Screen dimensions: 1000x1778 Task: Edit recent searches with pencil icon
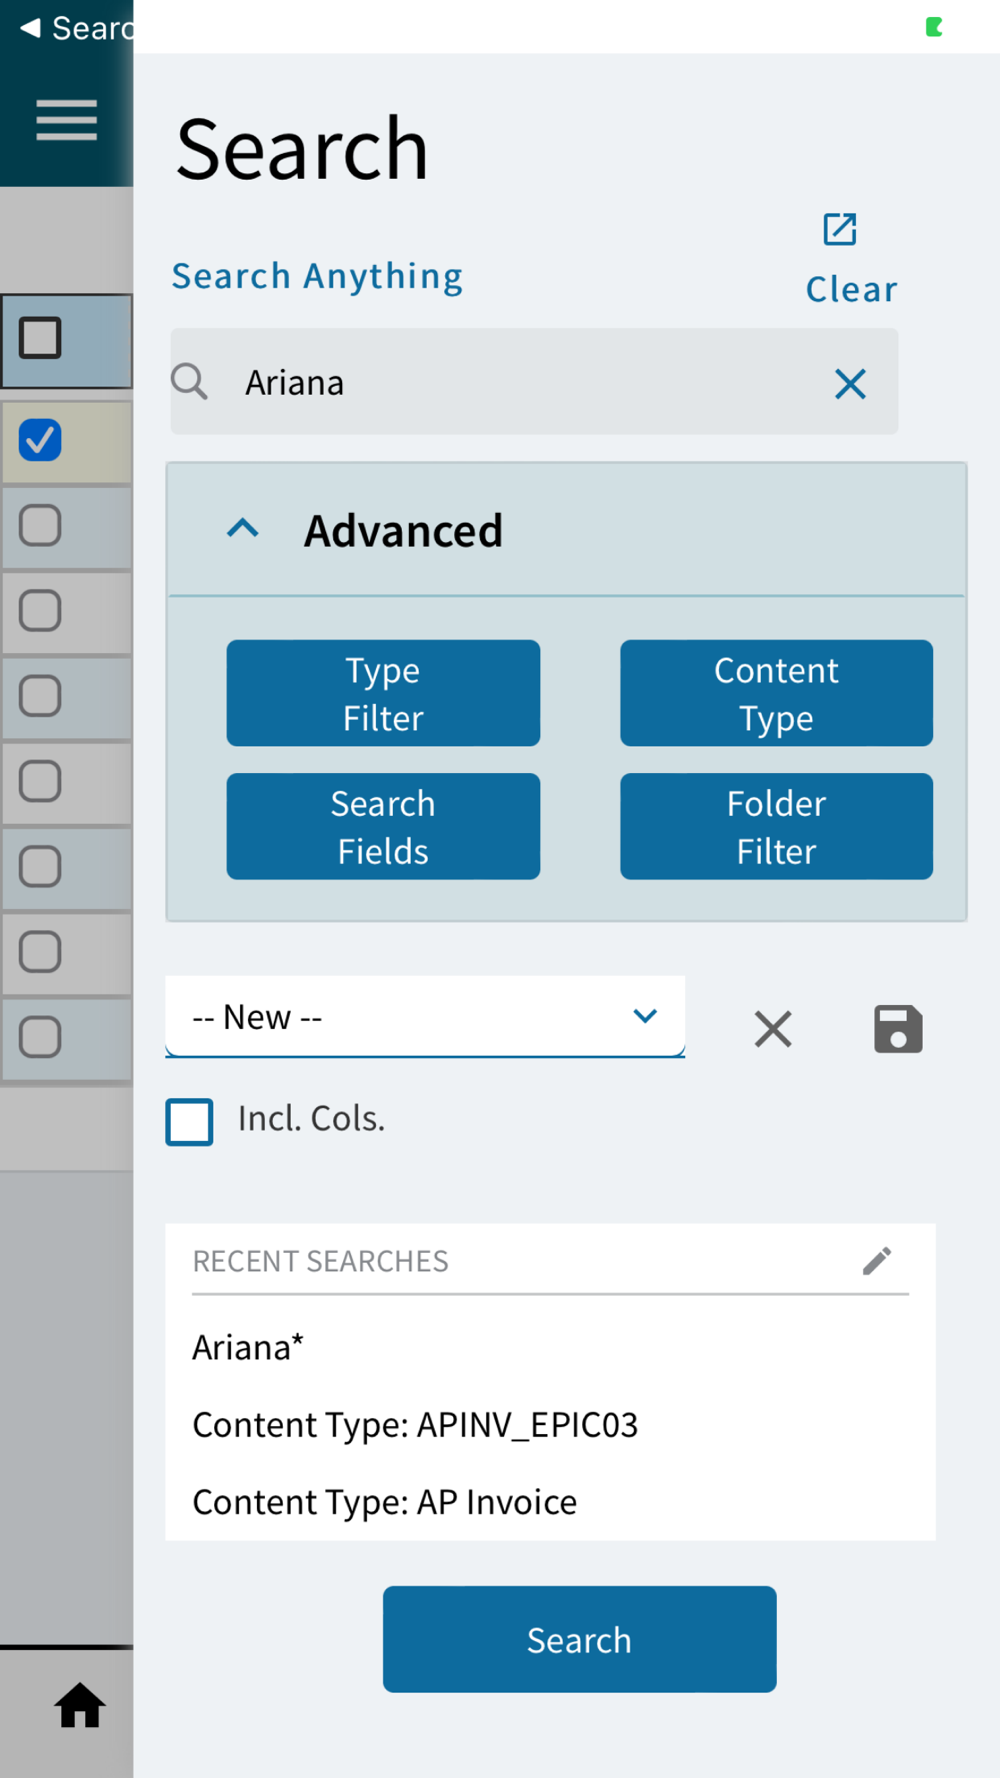coord(876,1261)
